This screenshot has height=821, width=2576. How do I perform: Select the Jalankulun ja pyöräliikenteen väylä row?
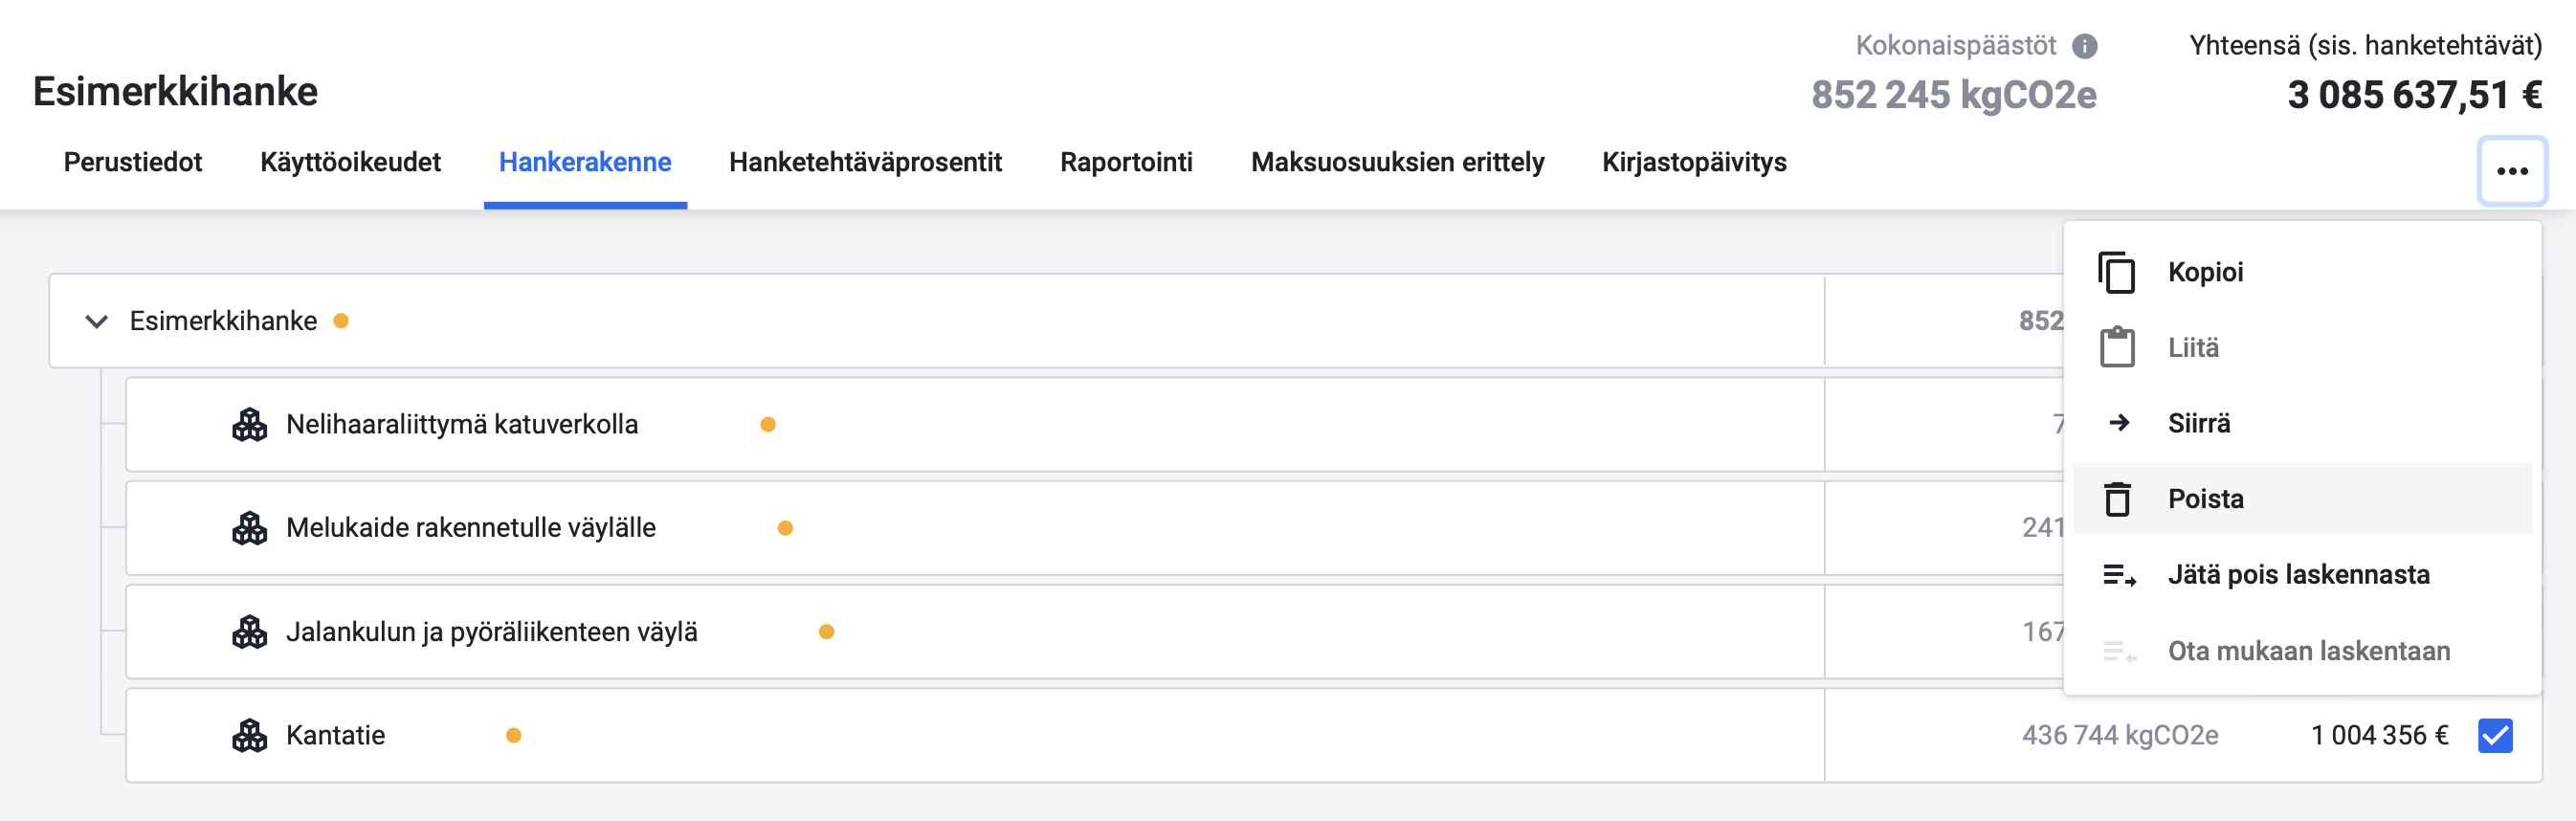click(x=975, y=632)
